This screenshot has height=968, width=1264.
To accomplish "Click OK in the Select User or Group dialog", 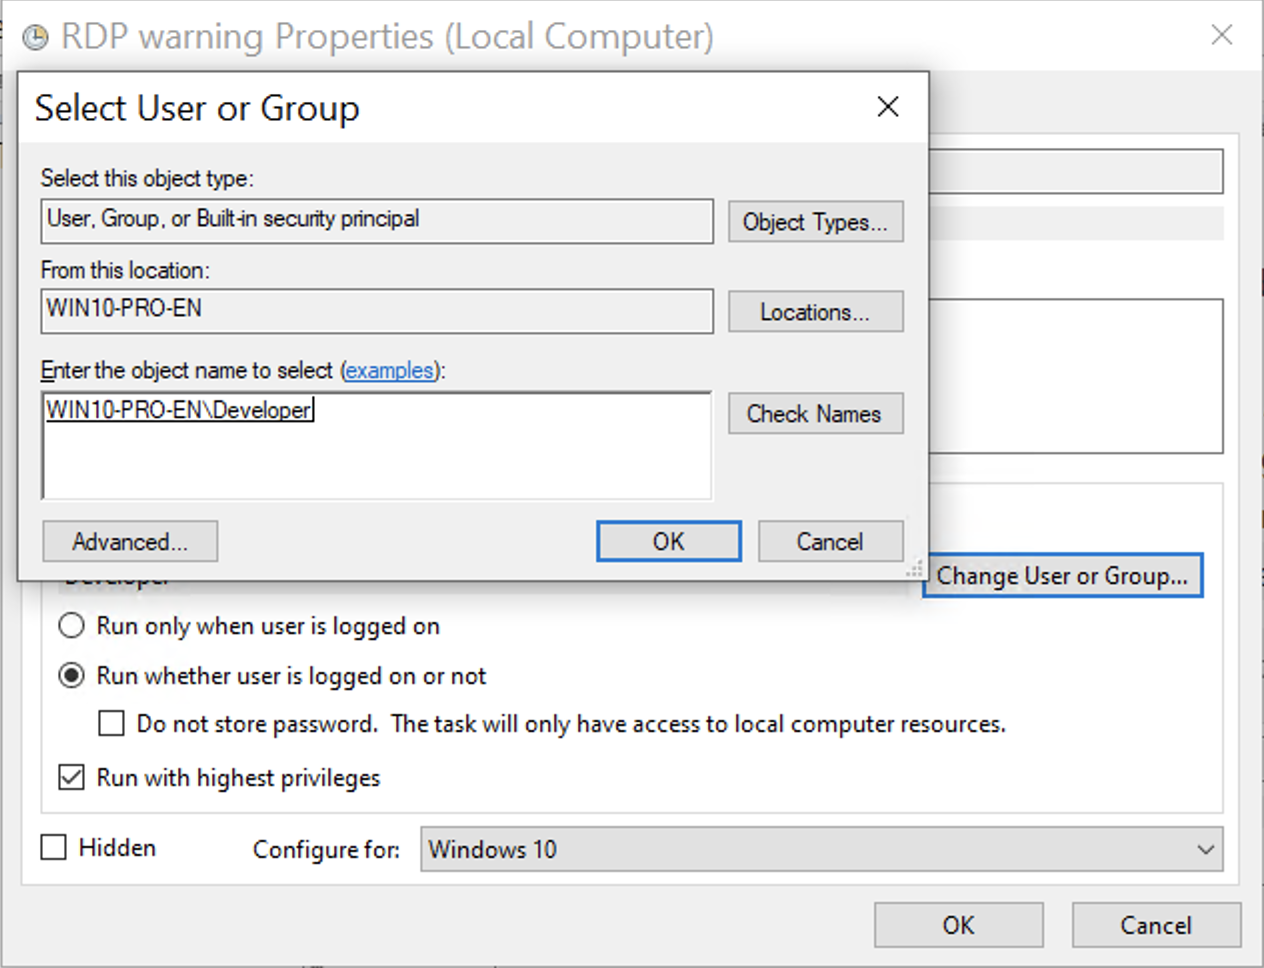I will pyautogui.click(x=668, y=541).
